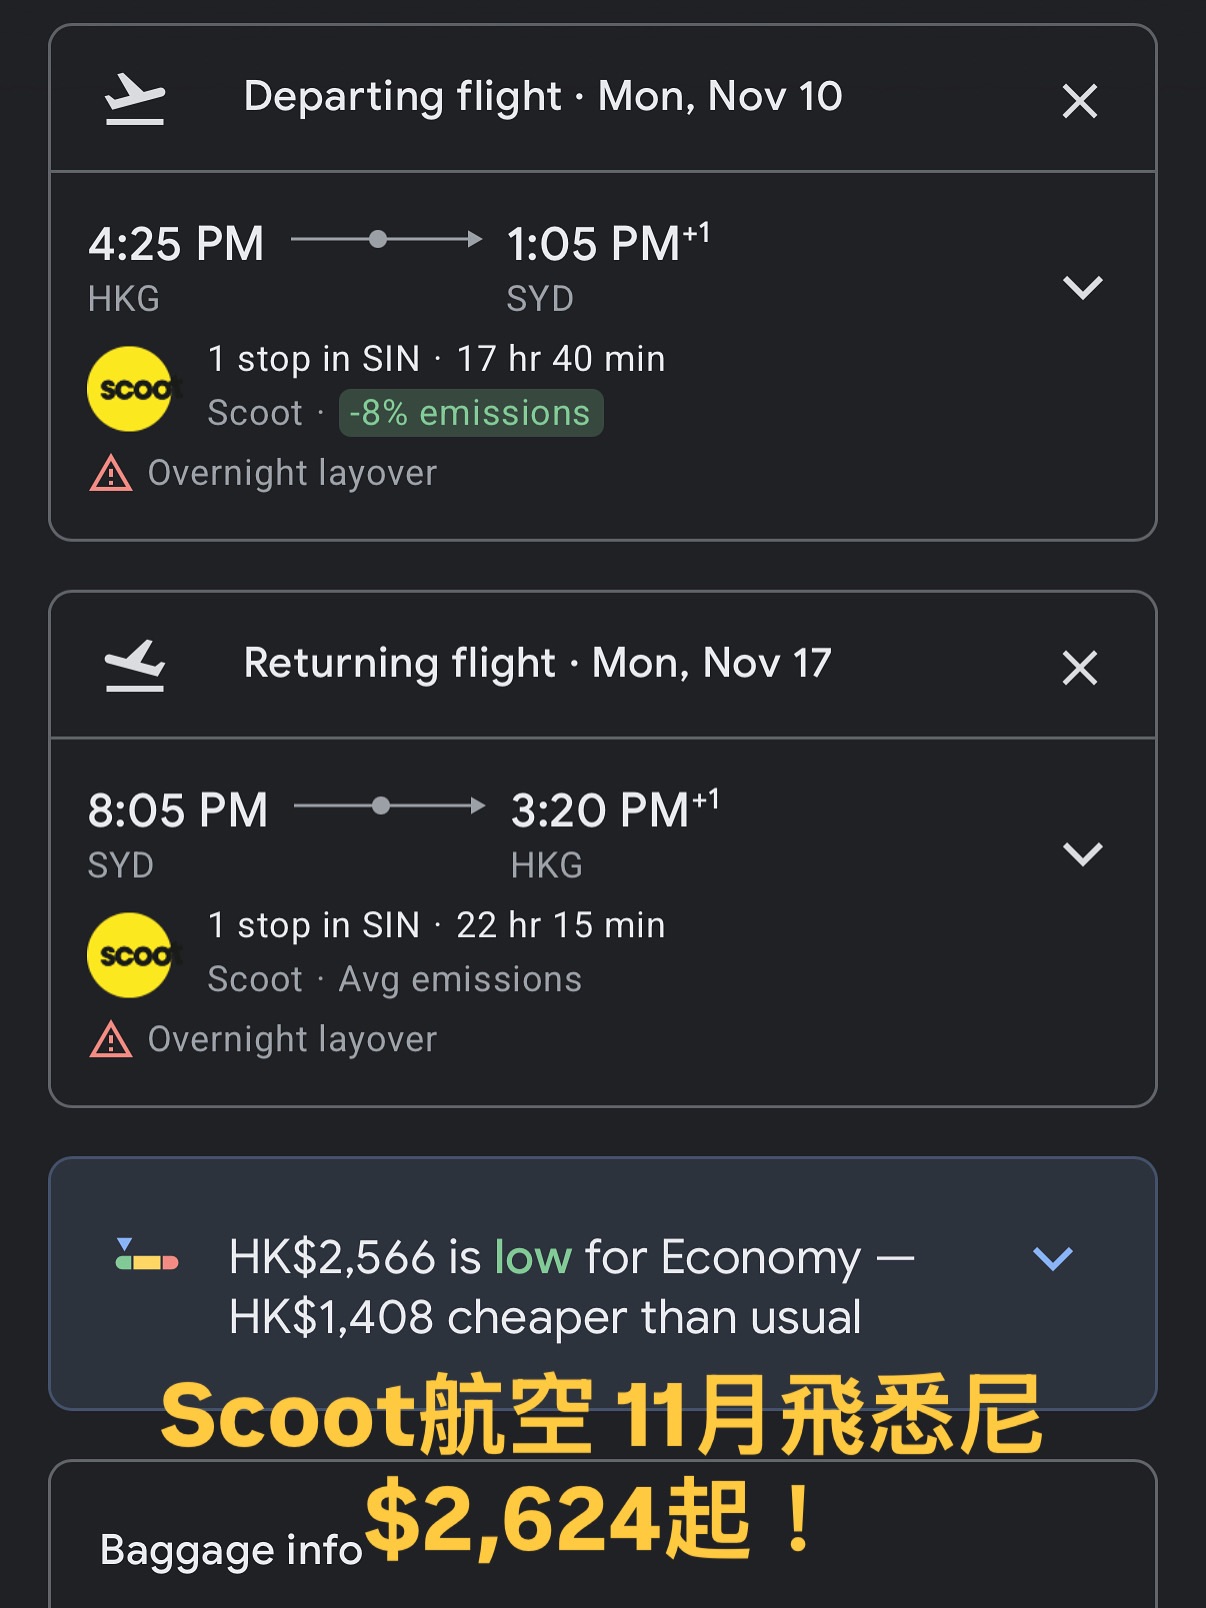
Task: Click the returning overnight layover warning icon
Action: point(111,1040)
